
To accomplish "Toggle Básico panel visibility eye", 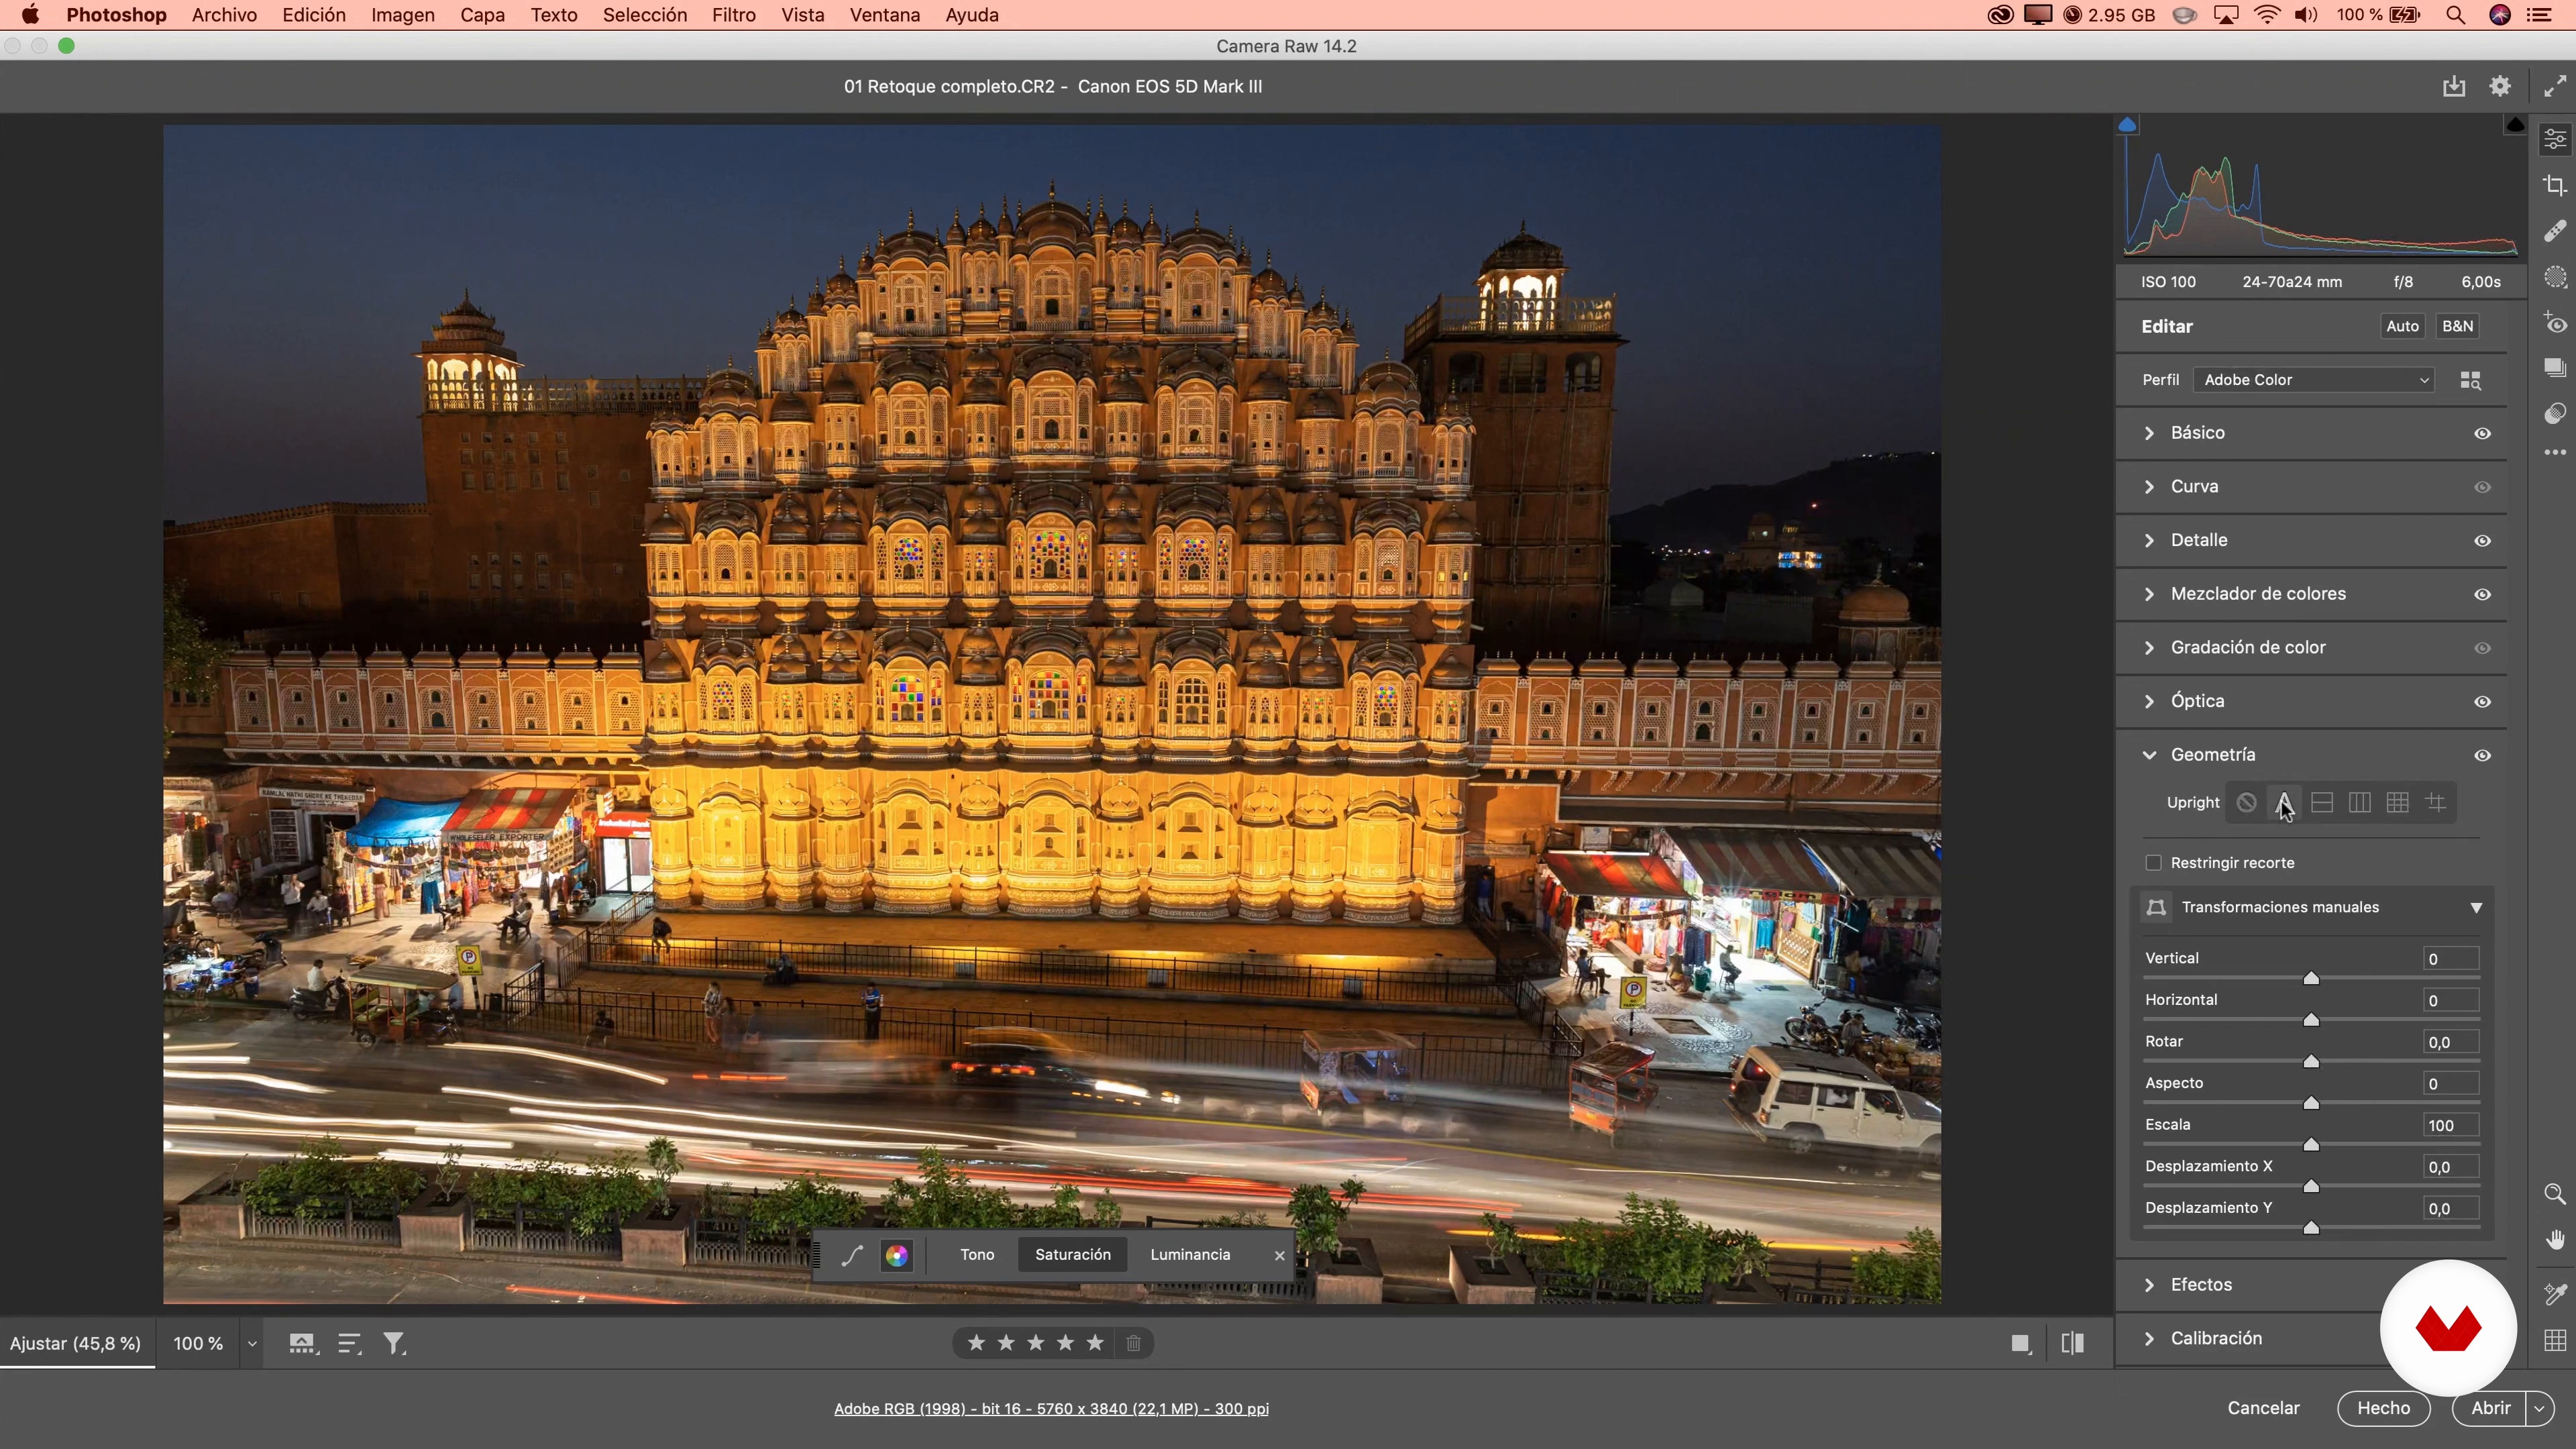I will 2482,434.
